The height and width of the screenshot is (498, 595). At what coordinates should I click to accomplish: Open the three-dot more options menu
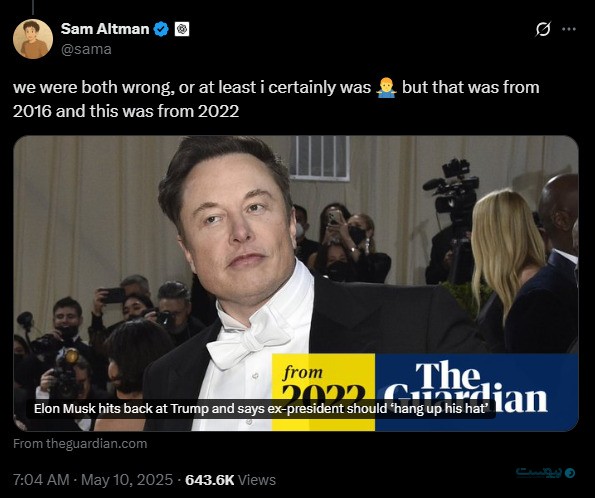pyautogui.click(x=568, y=29)
